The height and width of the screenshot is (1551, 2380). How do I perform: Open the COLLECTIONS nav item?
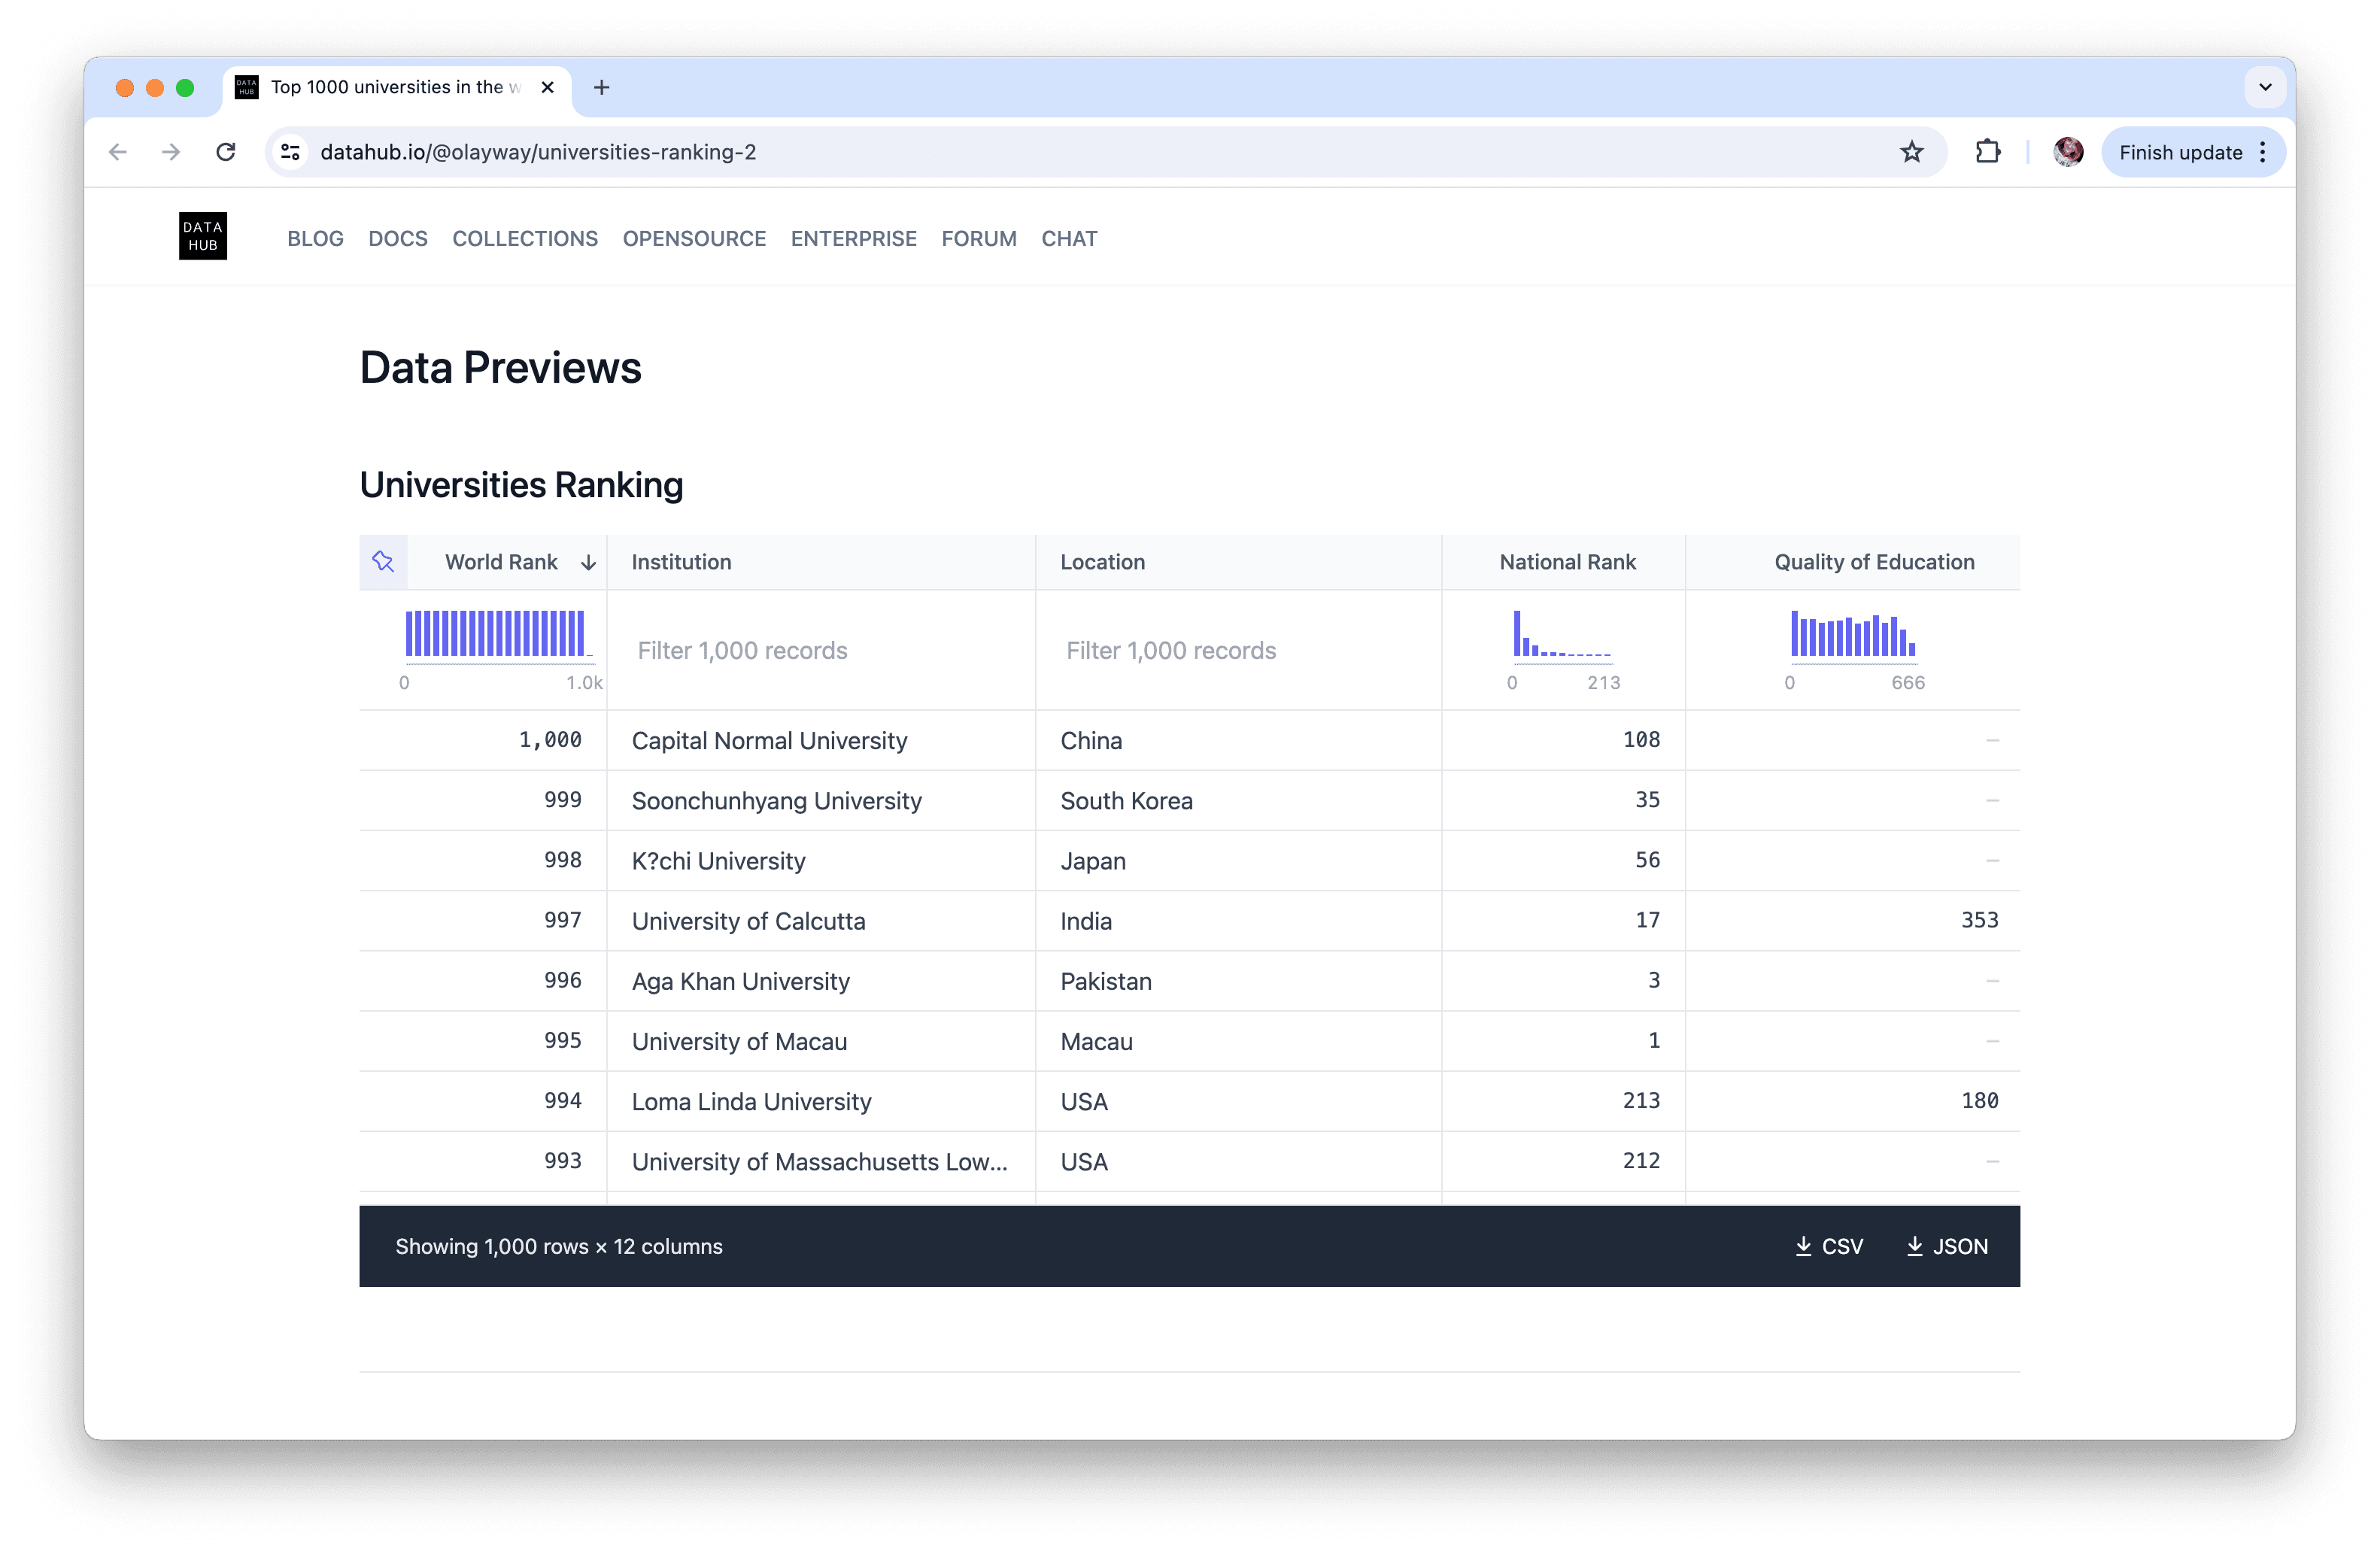tap(524, 239)
